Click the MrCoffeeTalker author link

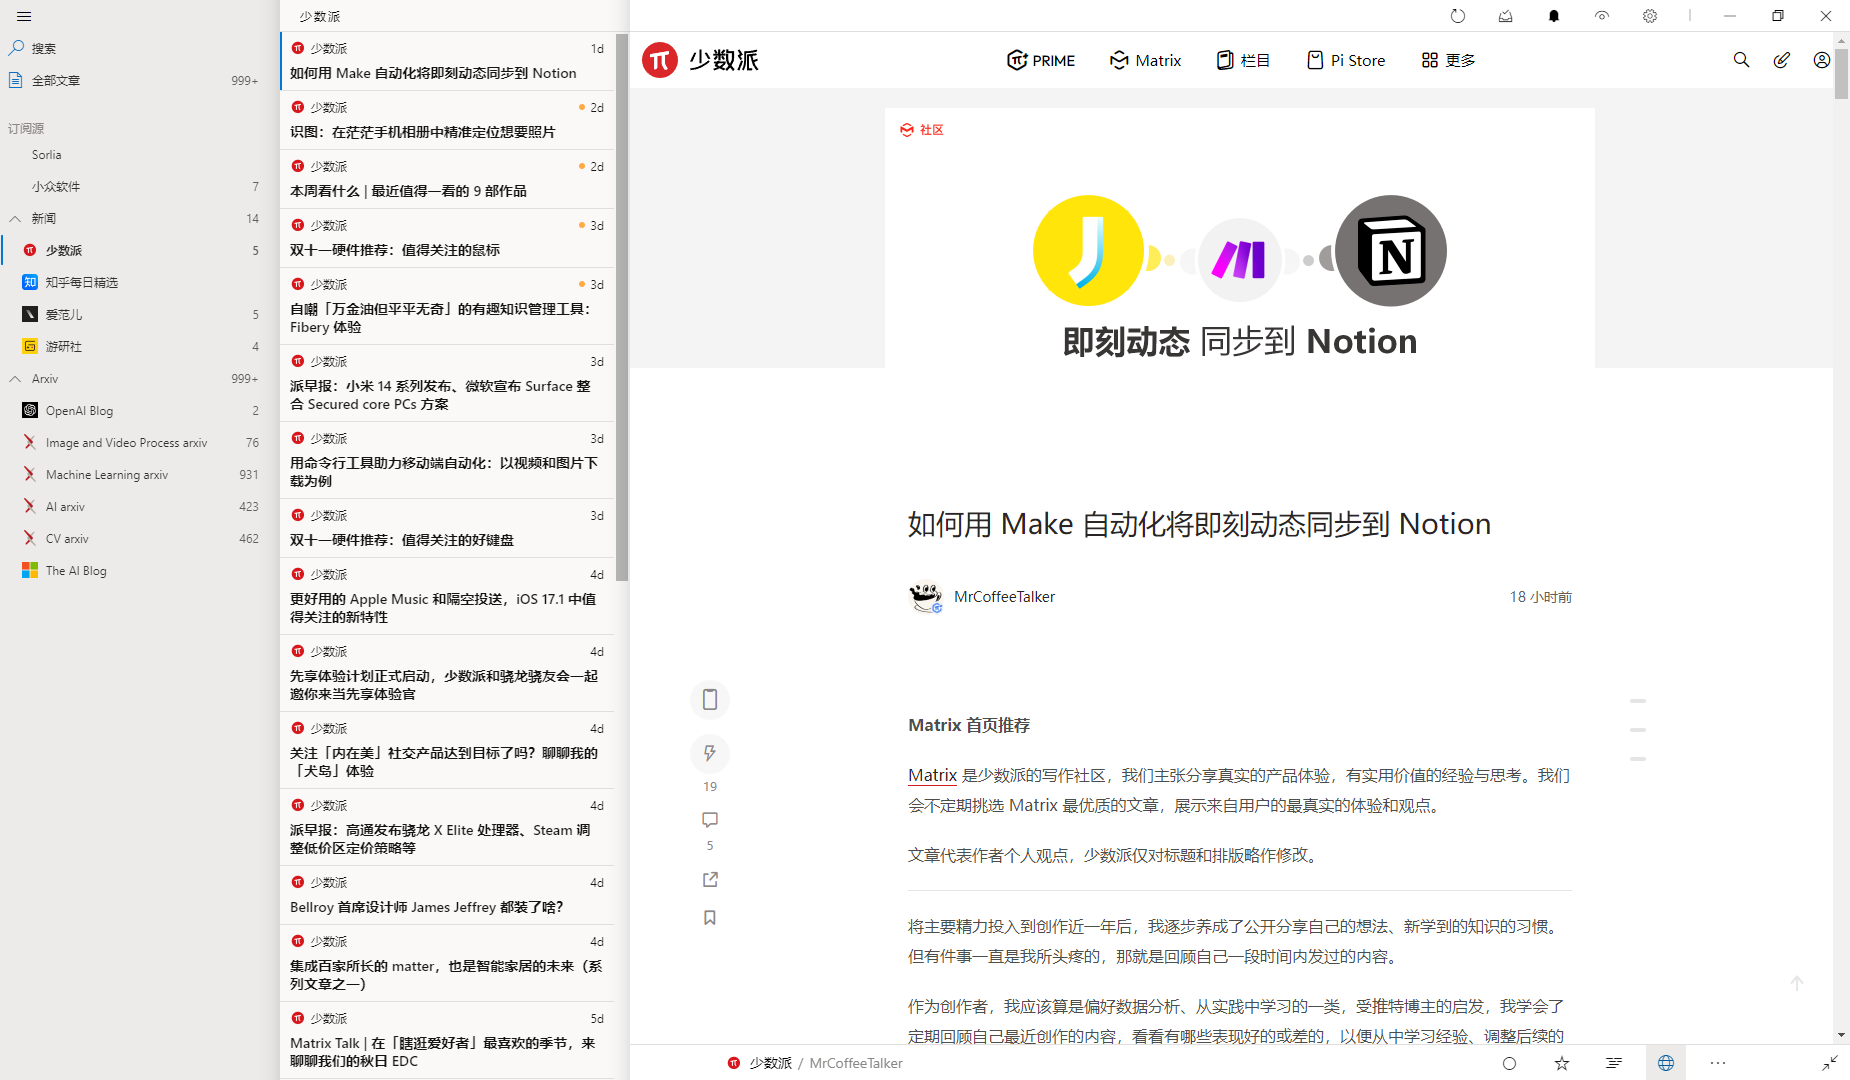1004,596
